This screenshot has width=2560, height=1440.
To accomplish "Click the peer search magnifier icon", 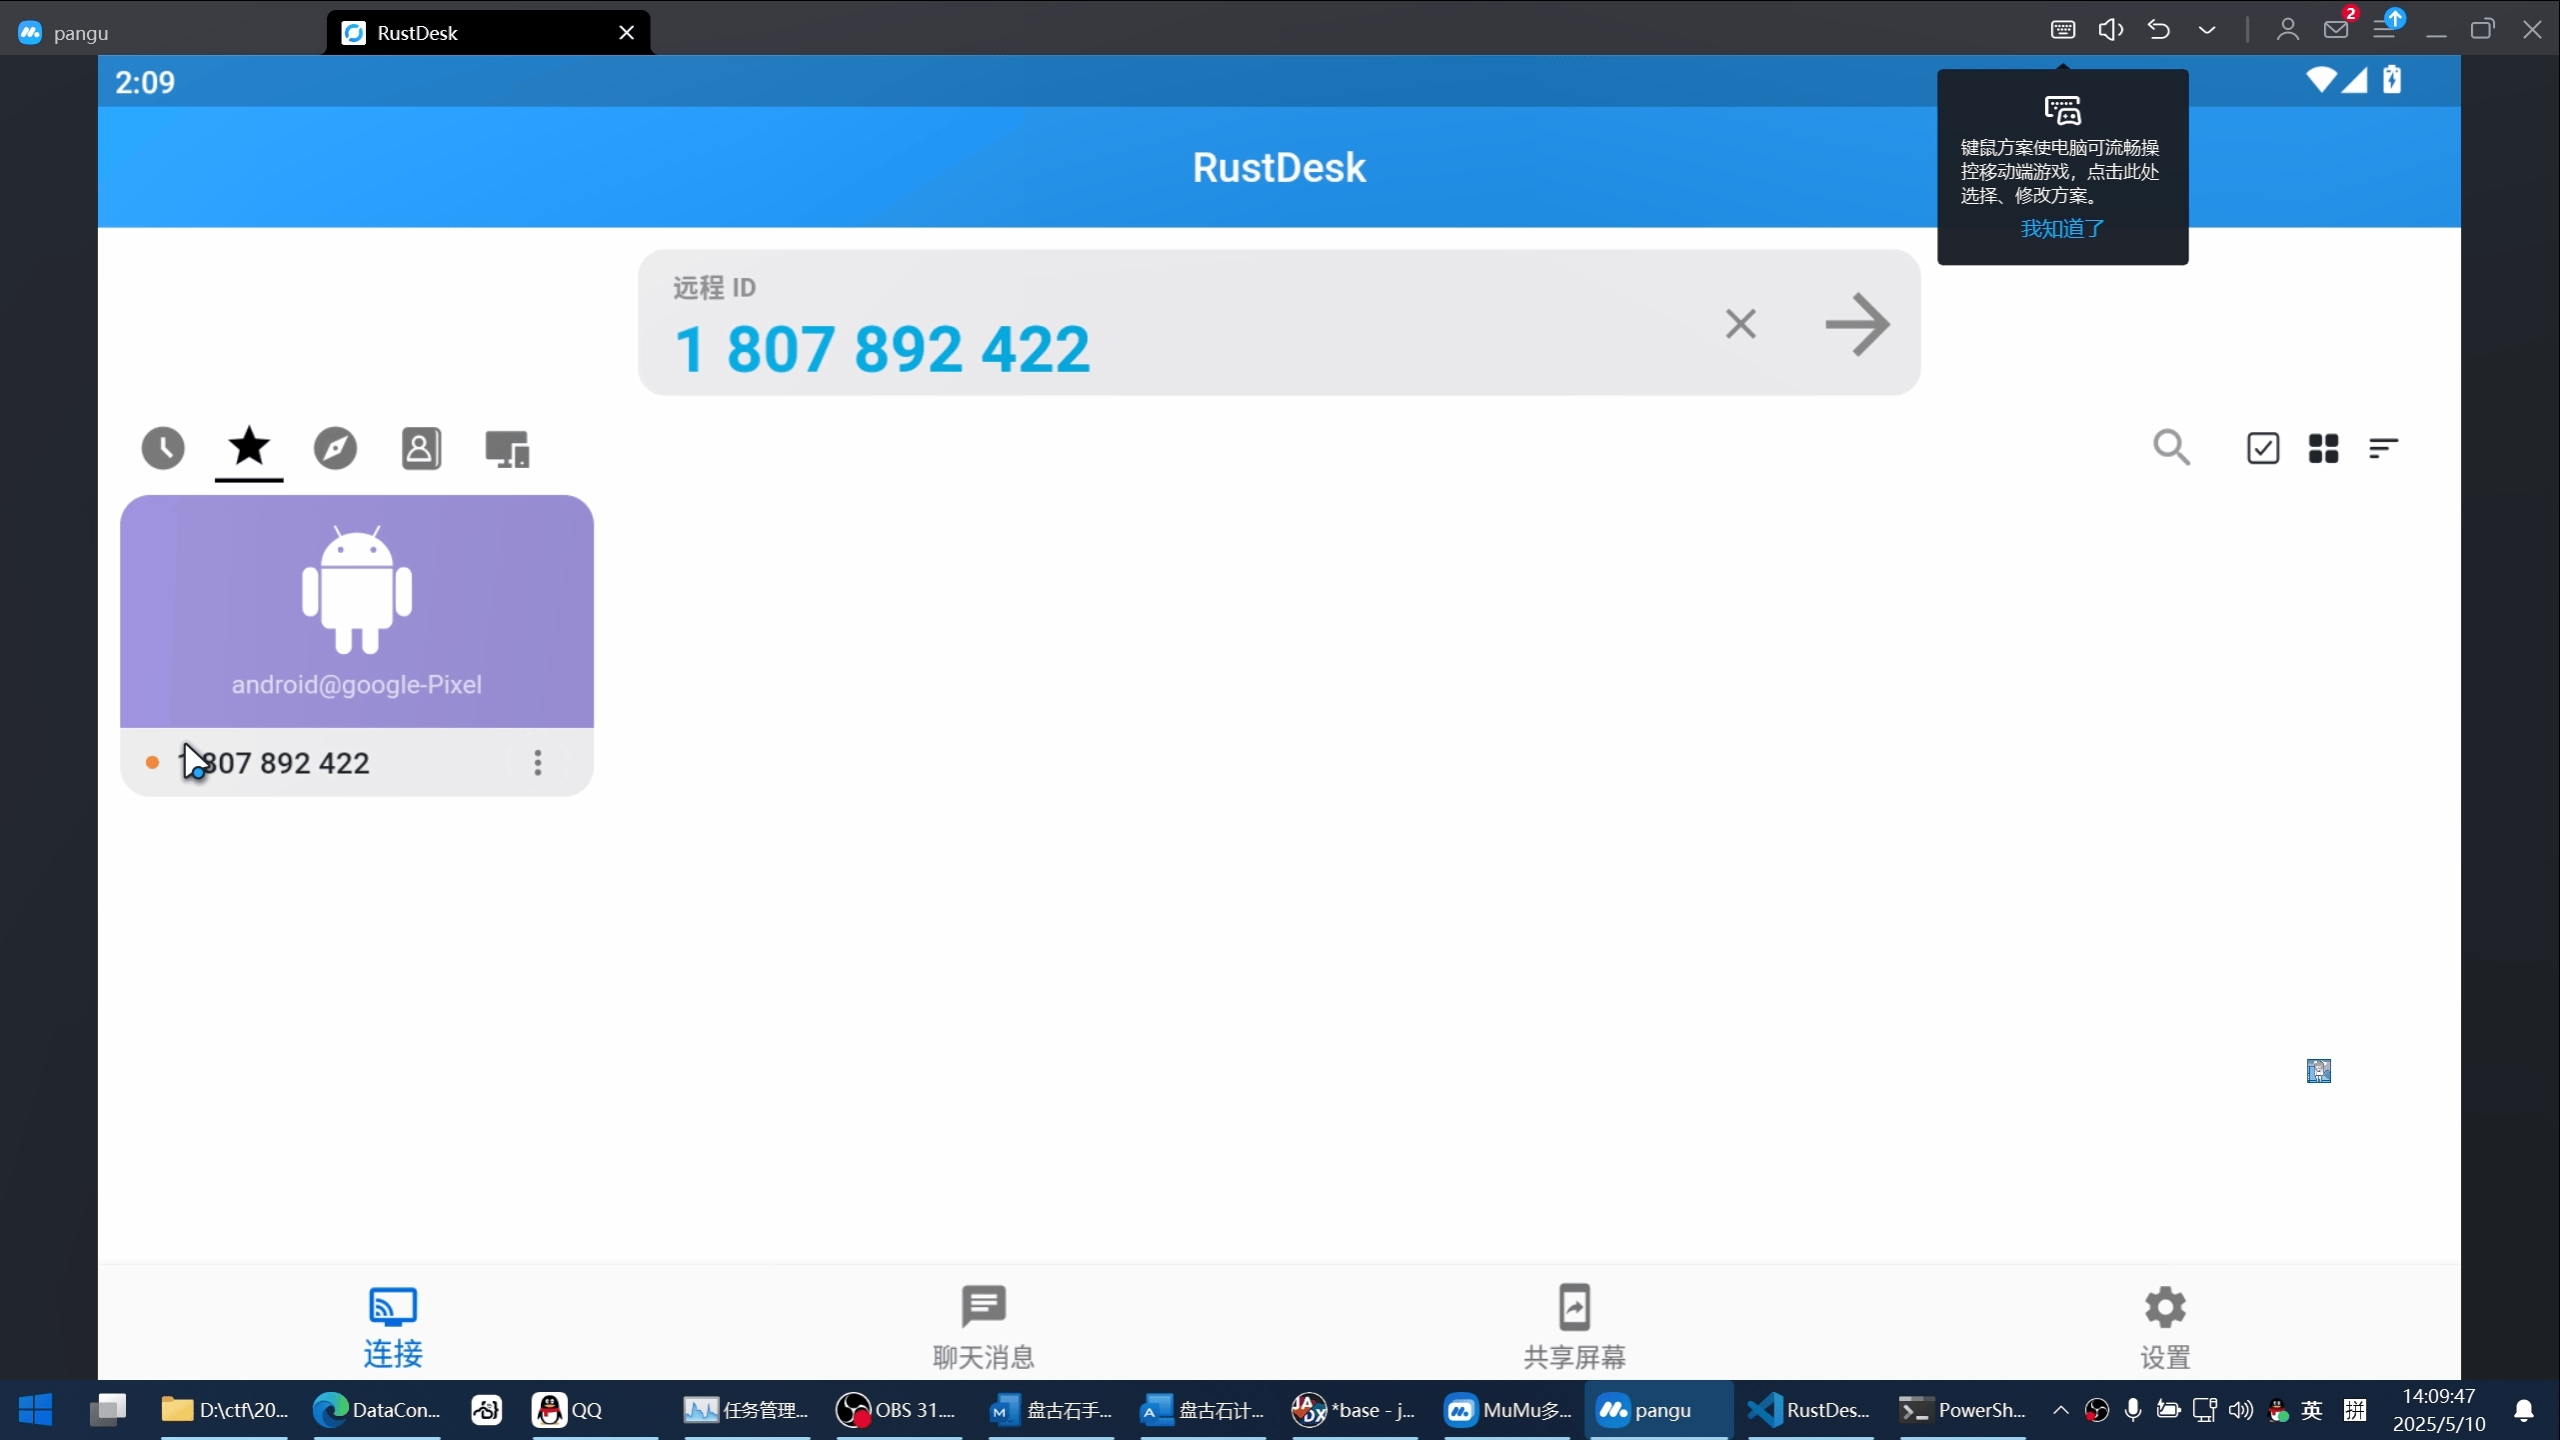I will point(2171,448).
